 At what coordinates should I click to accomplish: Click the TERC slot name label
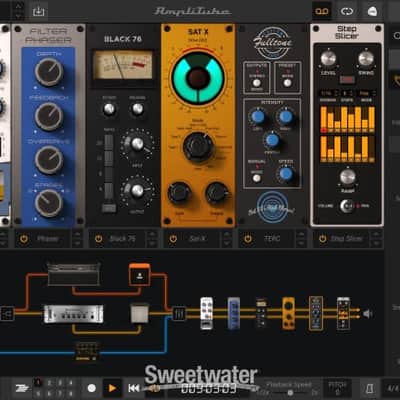[x=272, y=239]
